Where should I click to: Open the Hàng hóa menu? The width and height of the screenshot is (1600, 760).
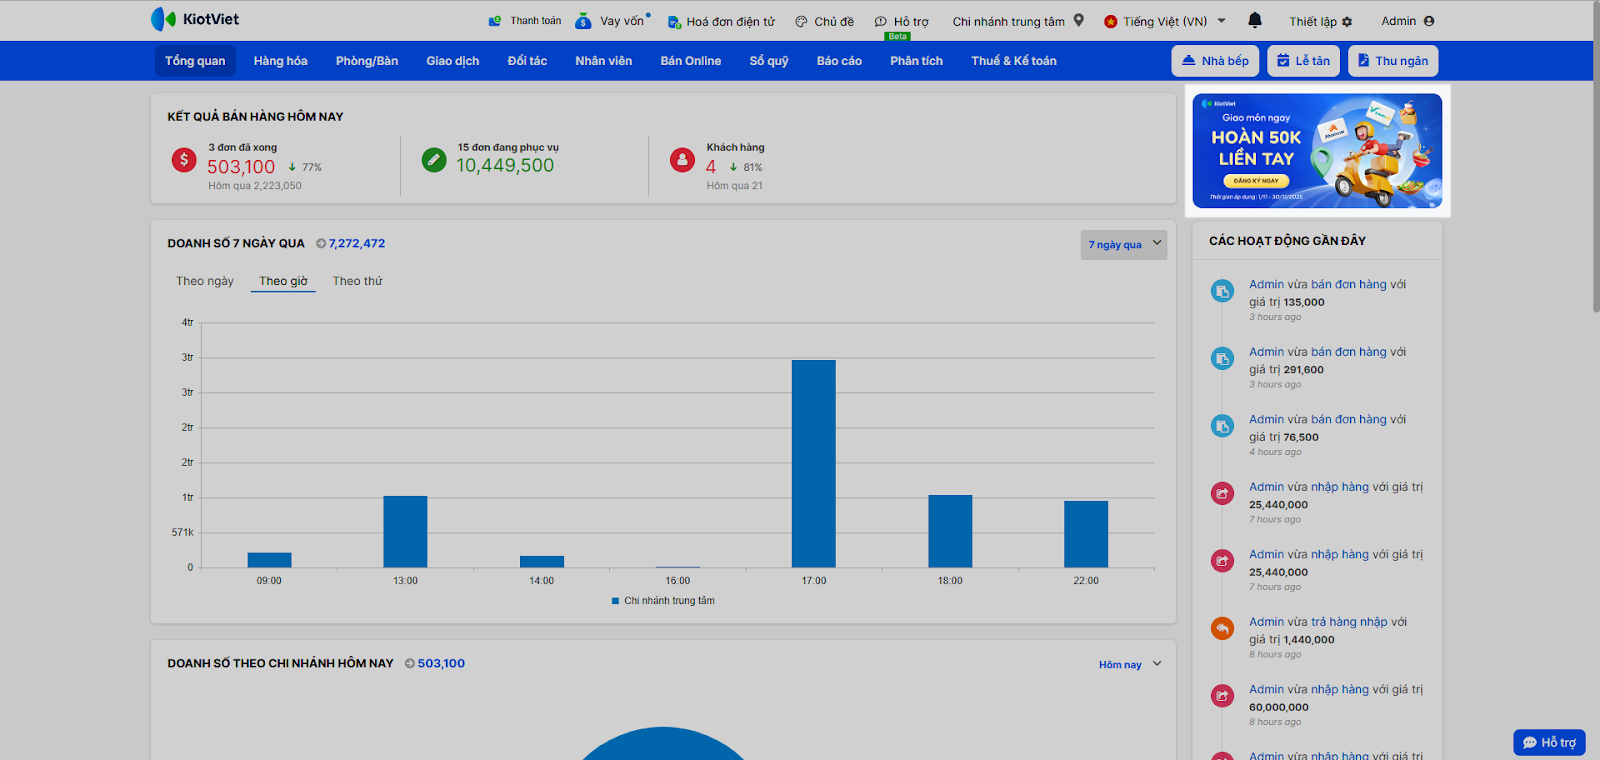tap(280, 61)
